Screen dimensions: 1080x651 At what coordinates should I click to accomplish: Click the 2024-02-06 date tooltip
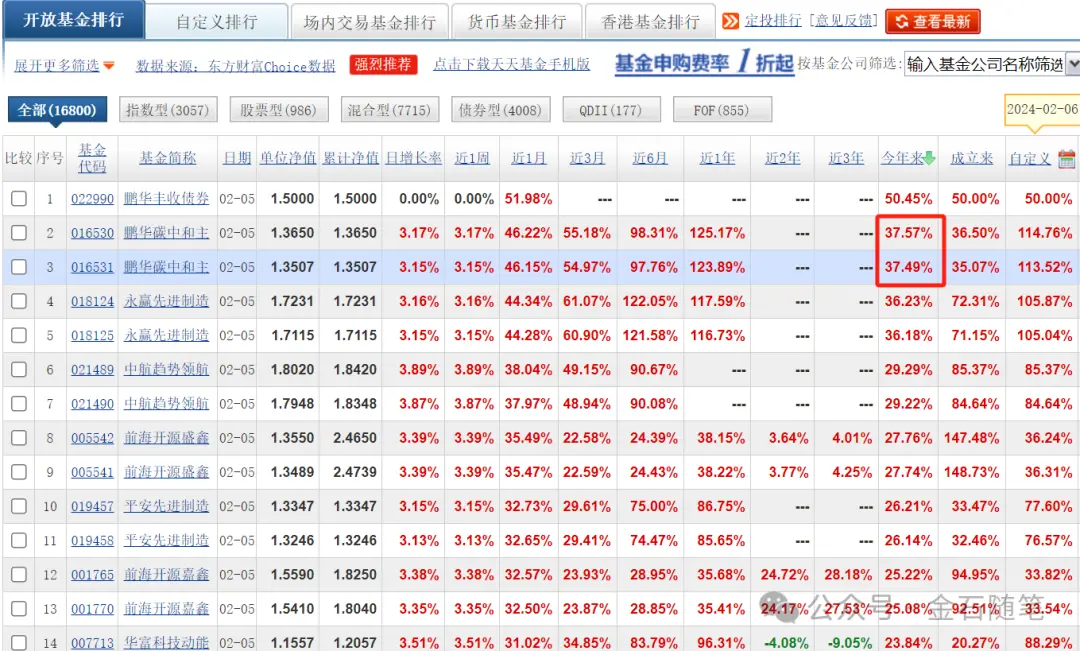pyautogui.click(x=1042, y=110)
